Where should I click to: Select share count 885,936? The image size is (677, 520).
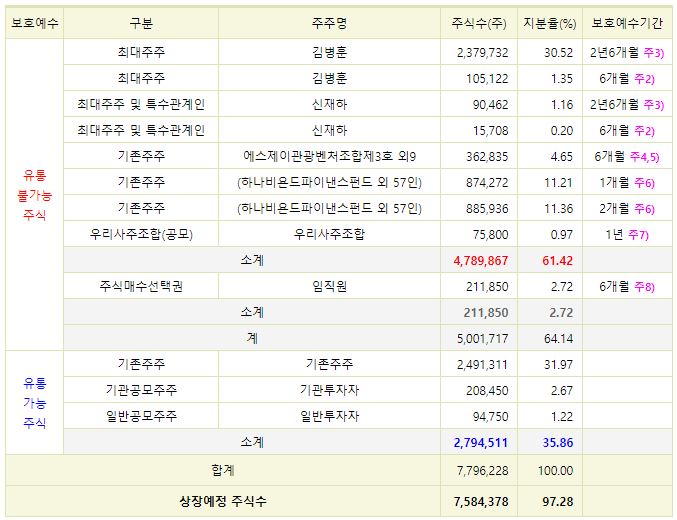click(x=487, y=208)
